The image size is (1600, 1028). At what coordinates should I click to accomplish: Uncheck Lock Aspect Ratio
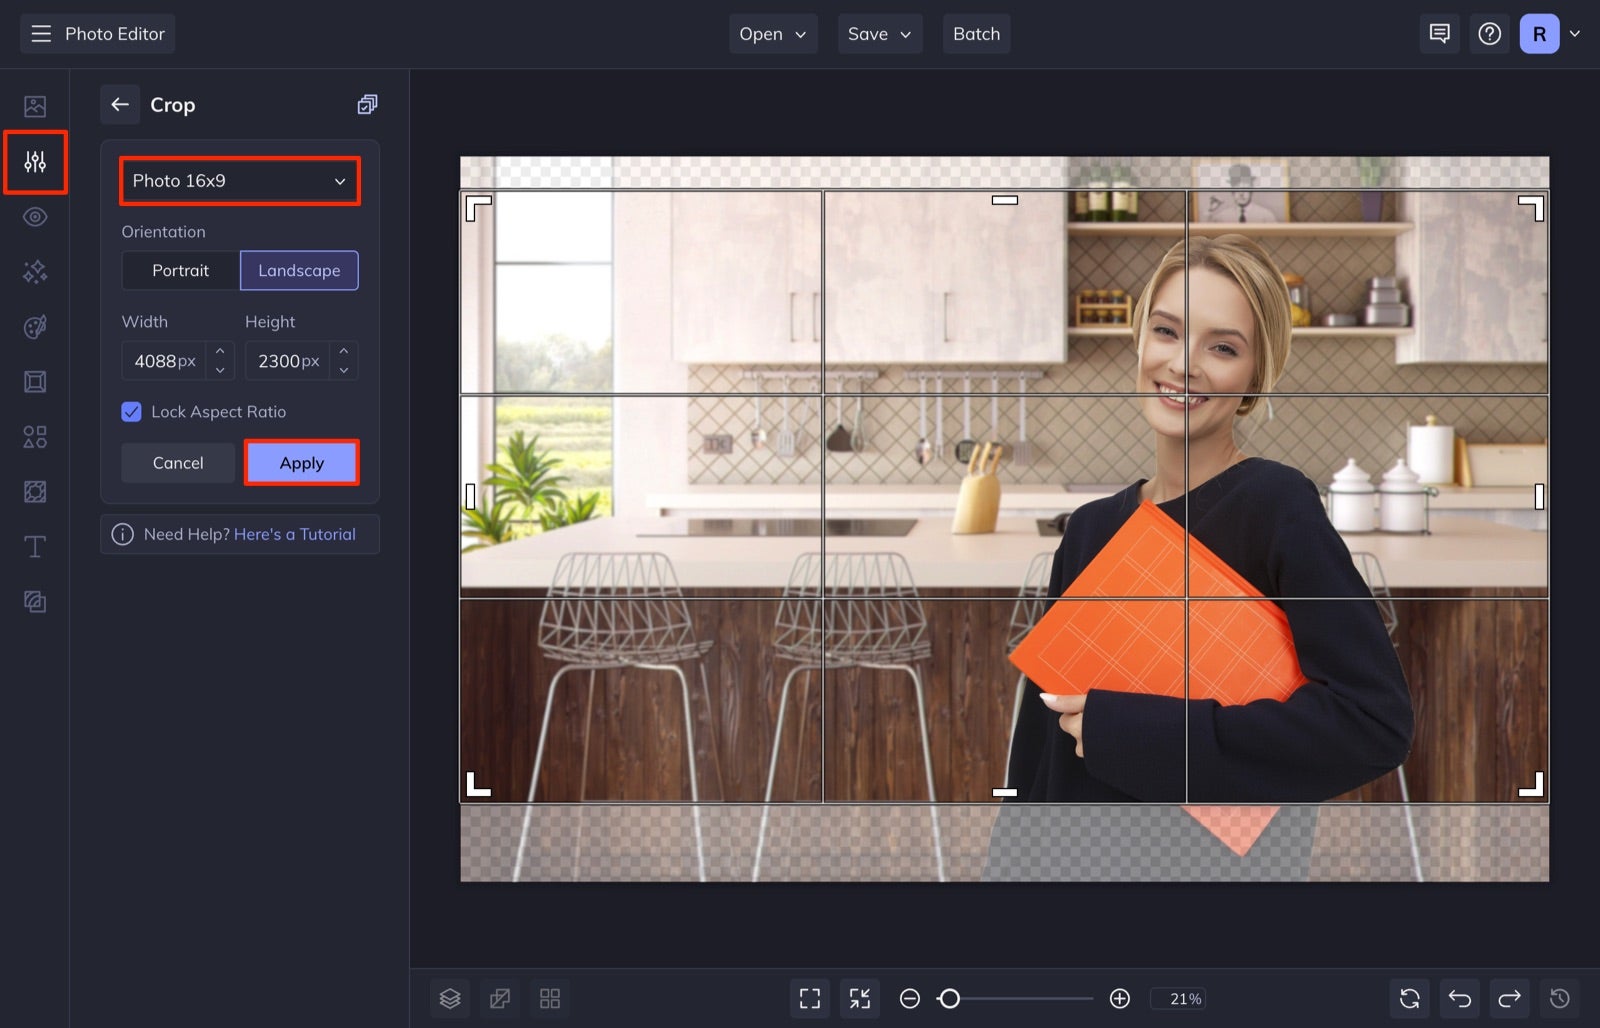(131, 411)
